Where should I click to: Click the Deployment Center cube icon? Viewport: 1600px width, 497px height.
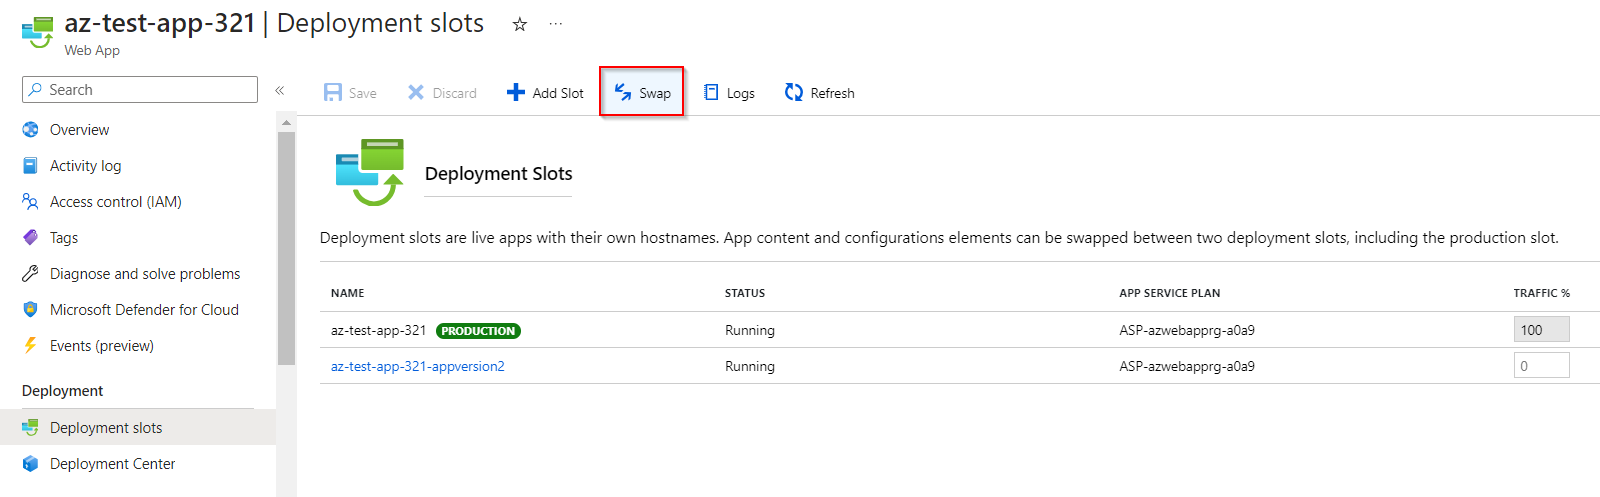[x=31, y=464]
